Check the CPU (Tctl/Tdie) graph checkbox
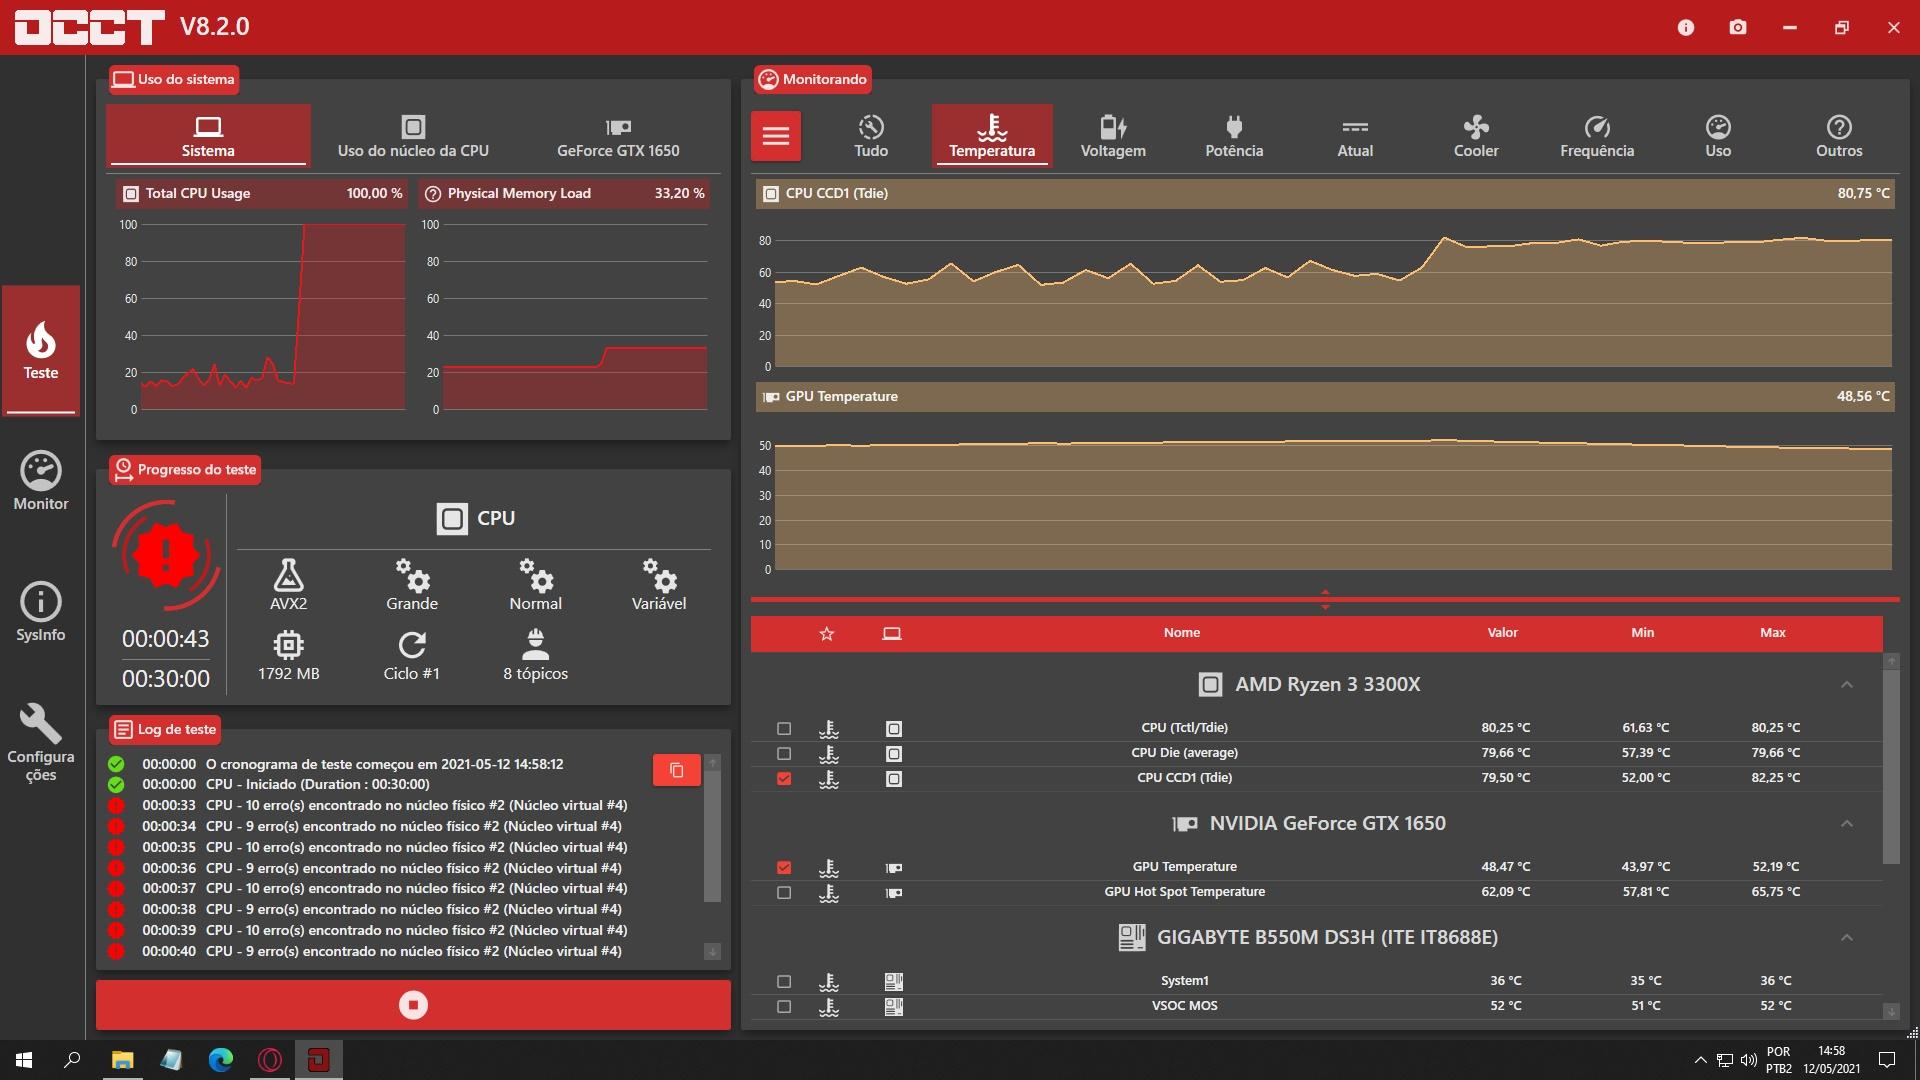The height and width of the screenshot is (1080, 1920). tap(784, 729)
